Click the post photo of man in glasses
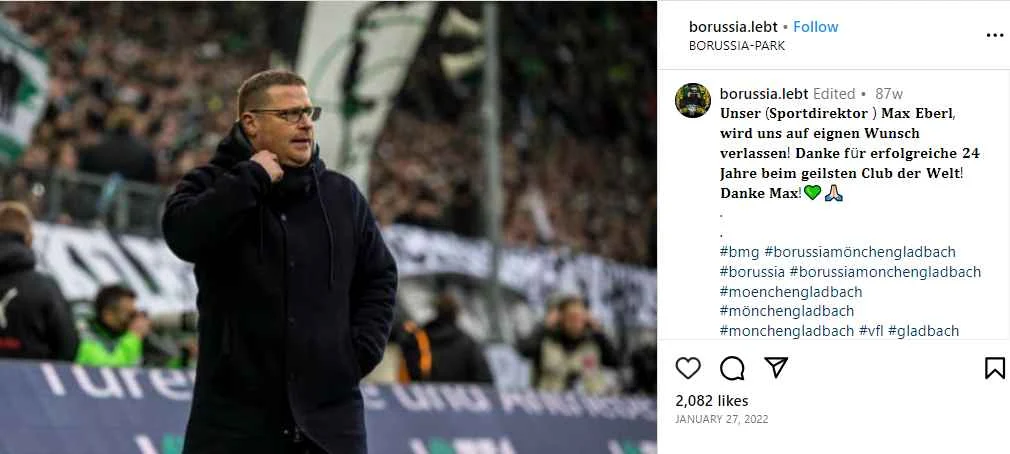1010x454 pixels. [329, 227]
